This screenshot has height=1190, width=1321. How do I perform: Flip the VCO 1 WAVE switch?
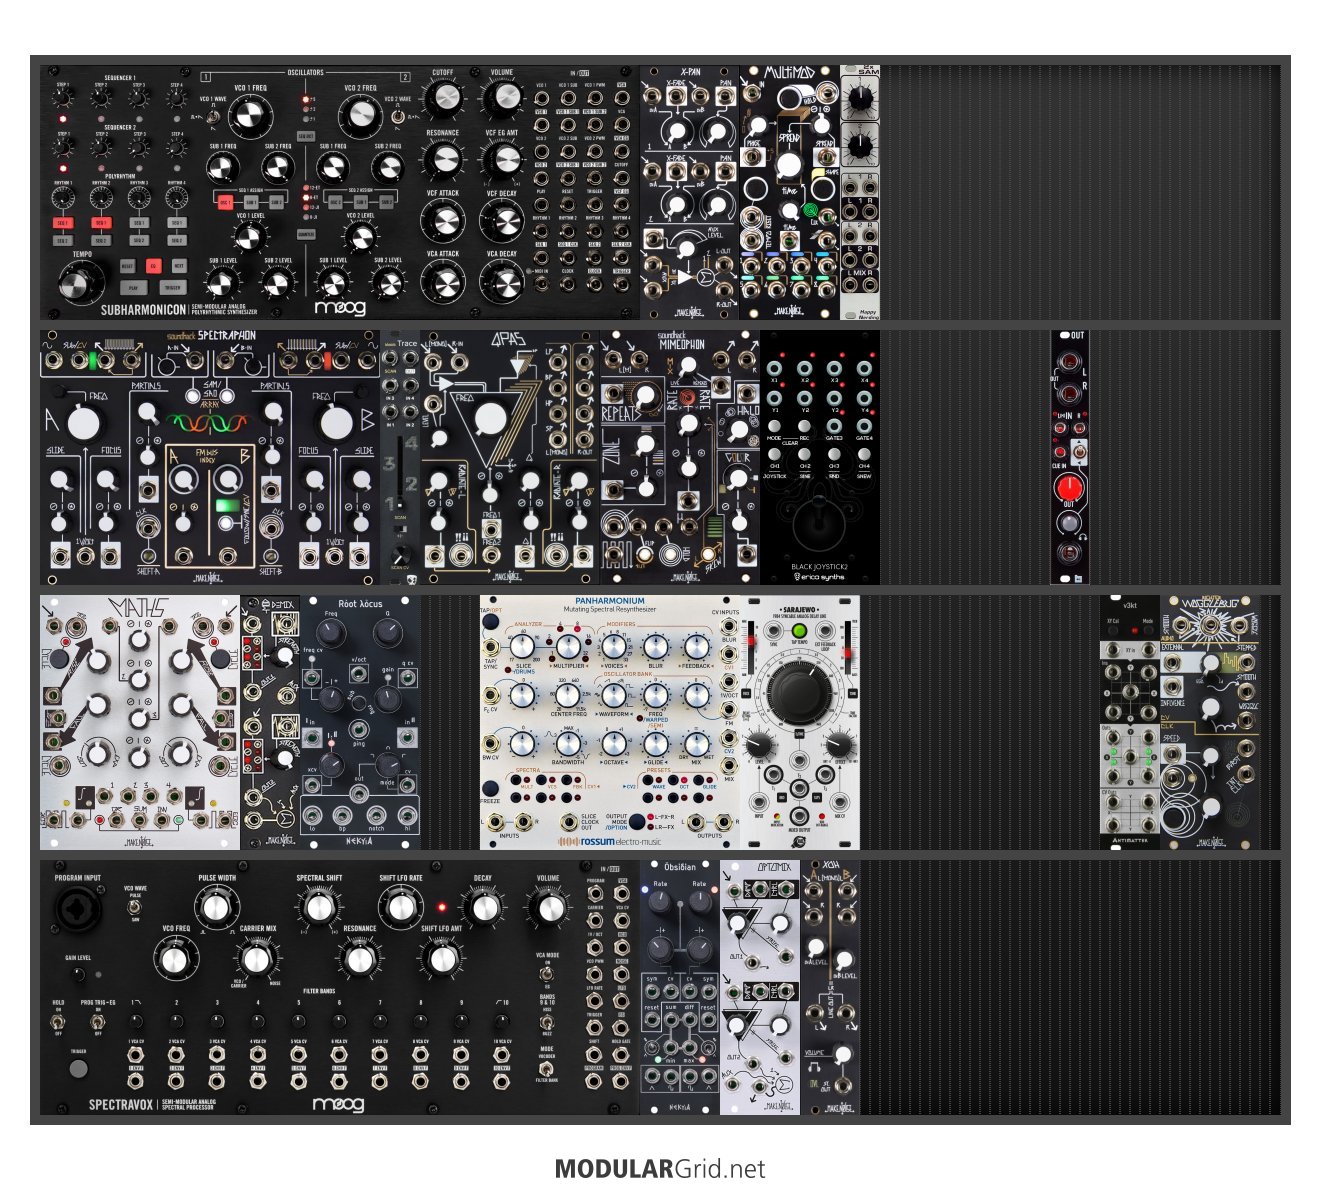[214, 116]
